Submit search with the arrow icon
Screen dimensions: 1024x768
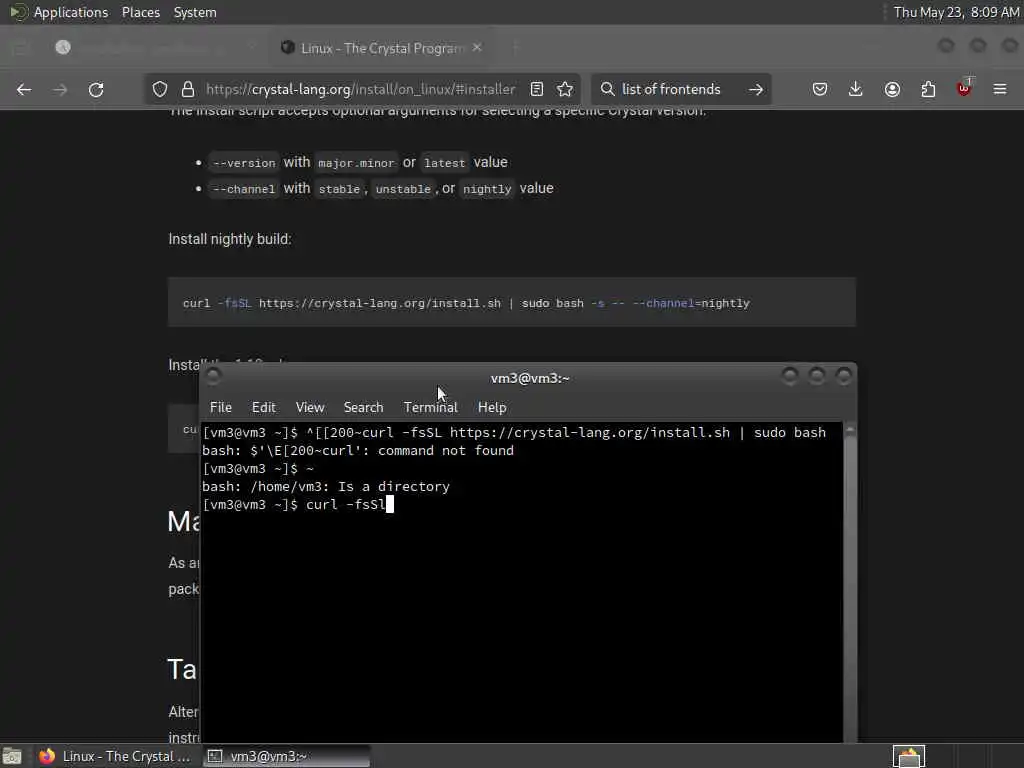(x=756, y=89)
